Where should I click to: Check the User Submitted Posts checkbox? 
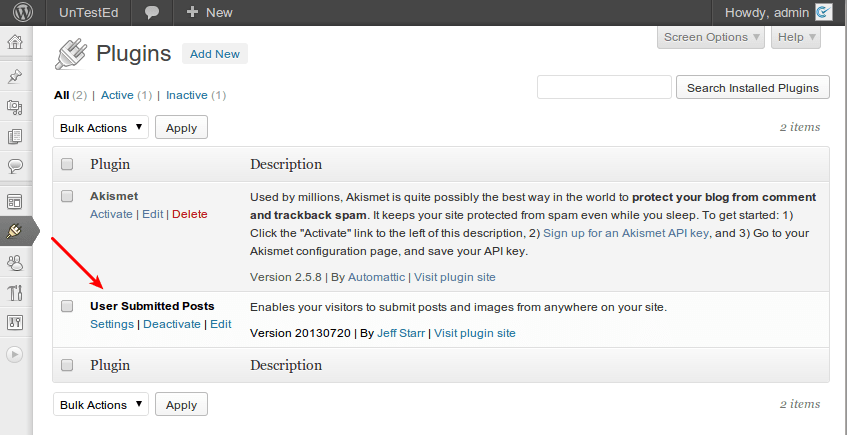(67, 306)
